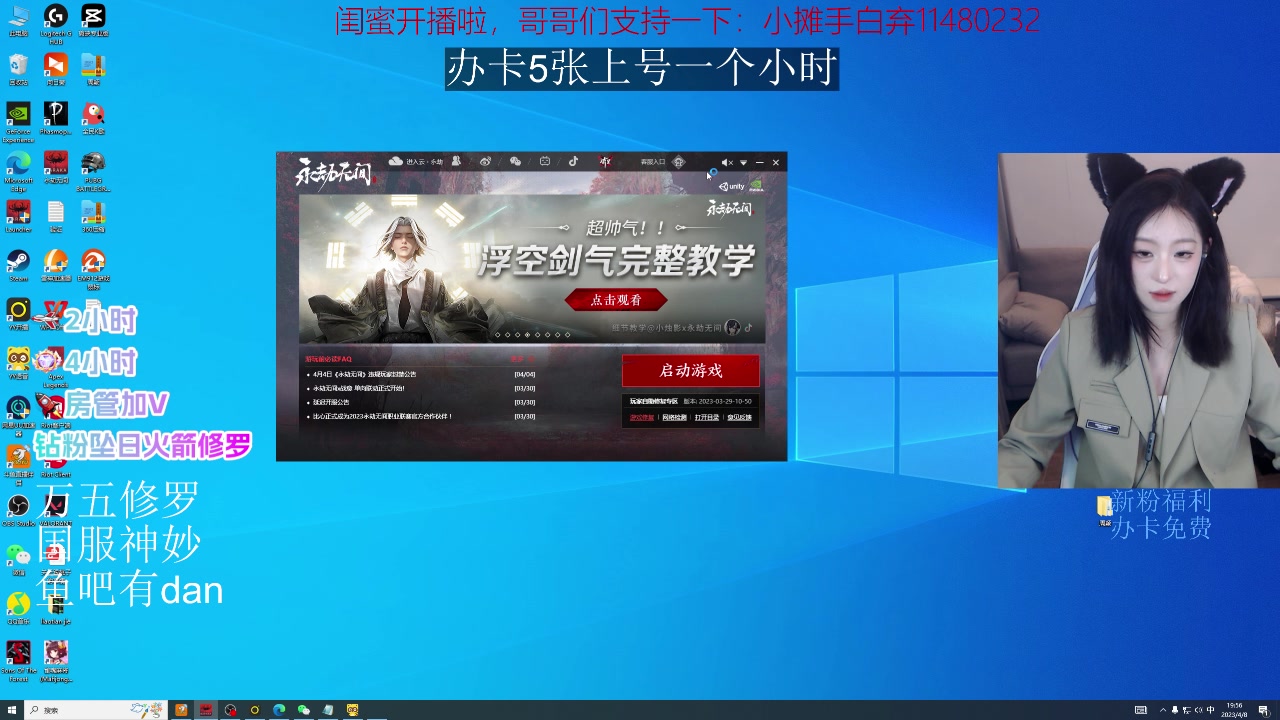Toggle the launcher sound mute icon

click(x=727, y=162)
